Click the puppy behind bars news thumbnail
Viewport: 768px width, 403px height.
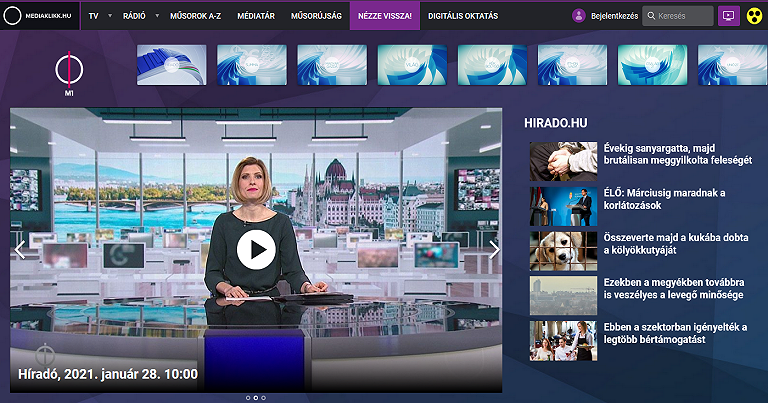click(563, 251)
